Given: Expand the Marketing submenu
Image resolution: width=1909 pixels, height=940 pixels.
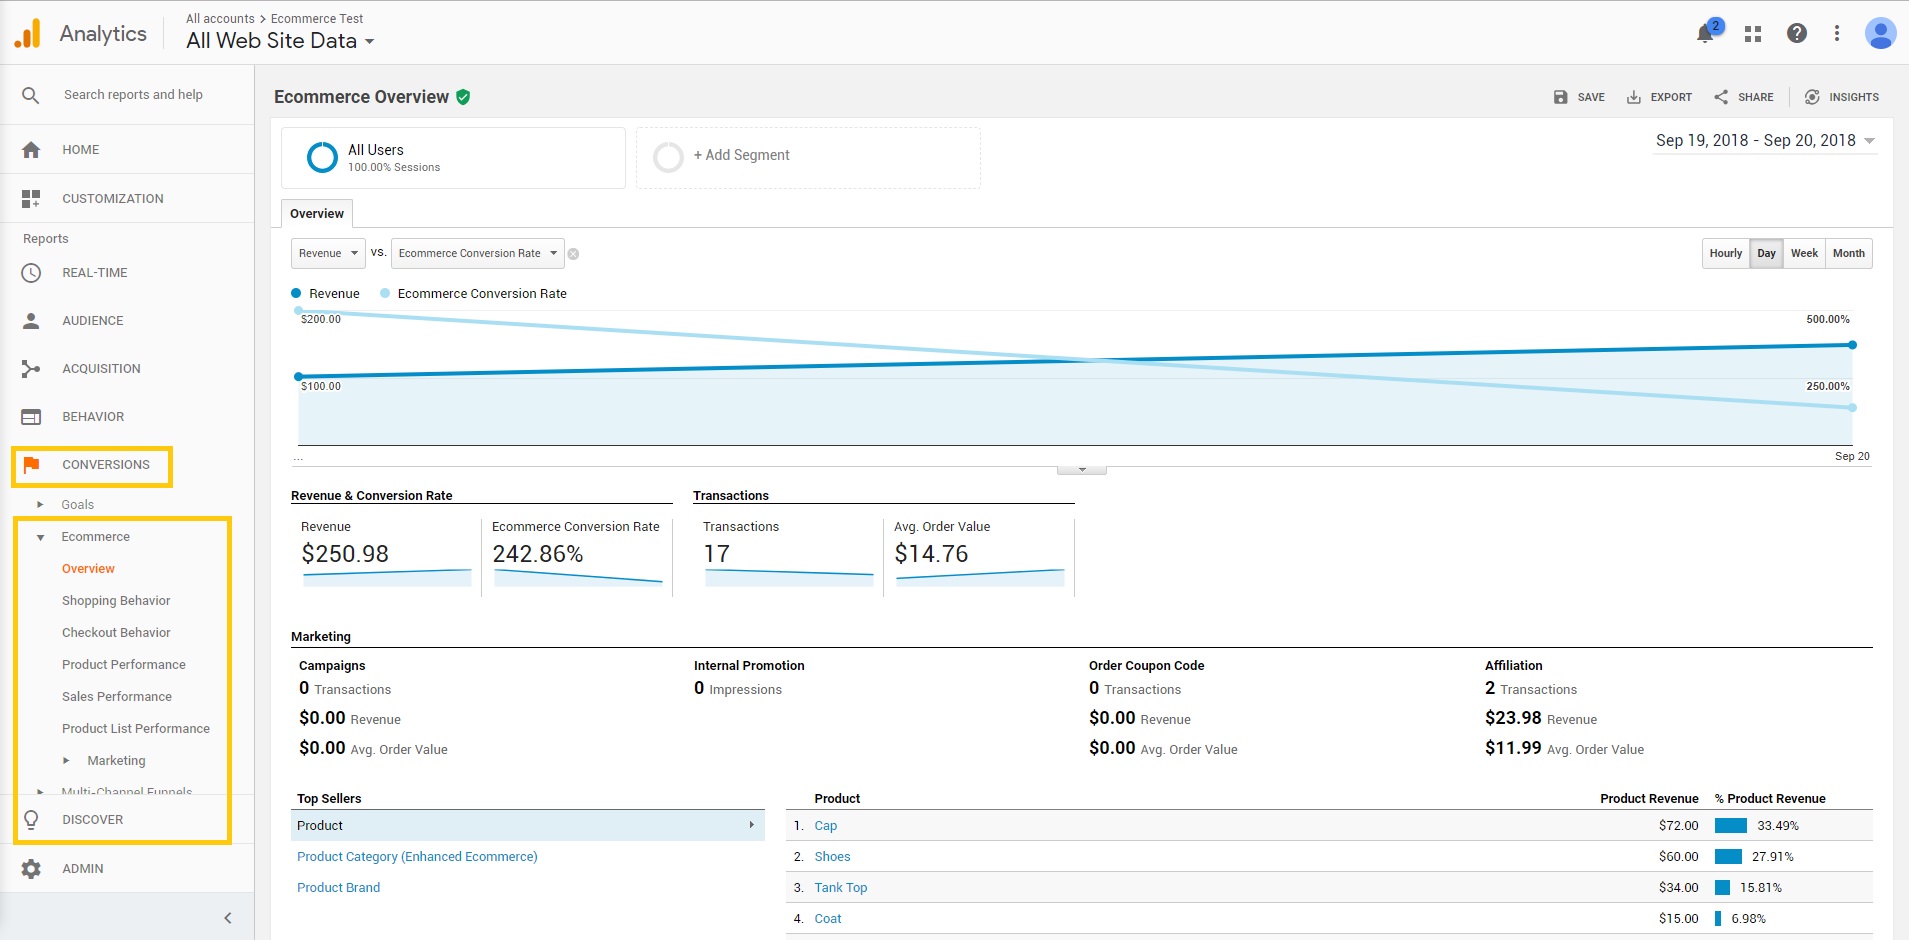Looking at the screenshot, I should [x=67, y=761].
